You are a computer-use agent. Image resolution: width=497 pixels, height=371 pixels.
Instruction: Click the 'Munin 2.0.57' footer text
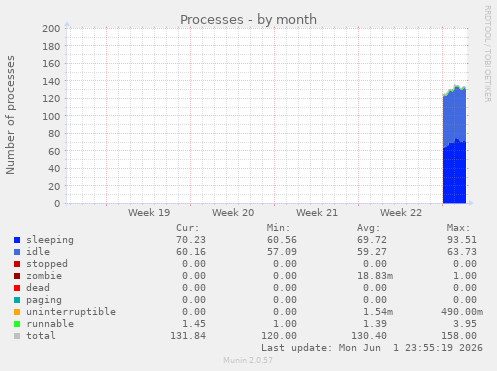(x=248, y=360)
